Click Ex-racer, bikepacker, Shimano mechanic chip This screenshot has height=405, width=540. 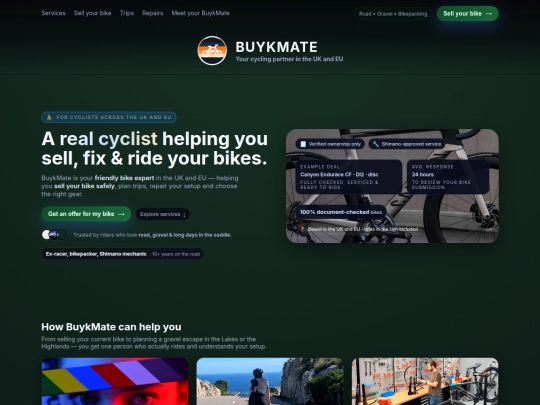(123, 254)
